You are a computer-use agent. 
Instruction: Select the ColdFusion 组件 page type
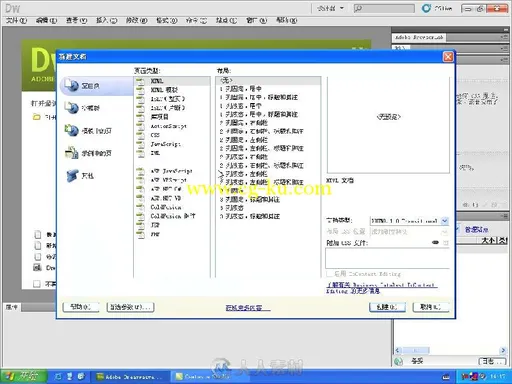coord(173,216)
